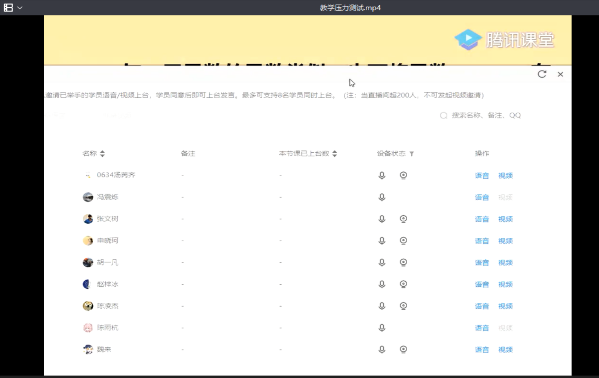Click the camera icon in 魏来's row

pyautogui.click(x=403, y=349)
